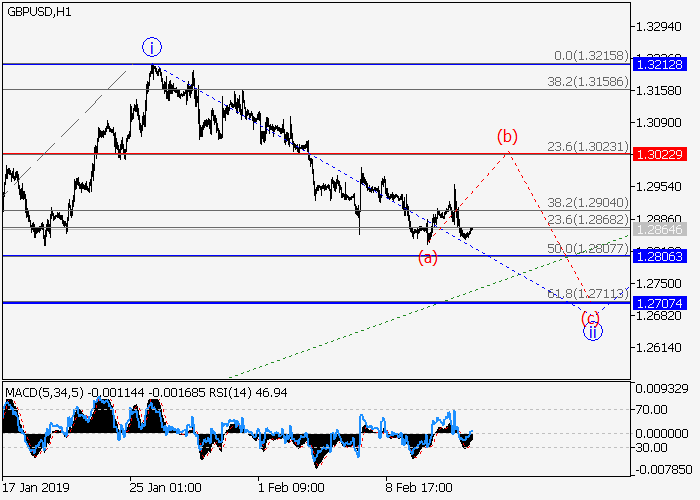Click the 25 Jan 01:00 date label
Viewport: 700px width, 500px height.
point(166,488)
